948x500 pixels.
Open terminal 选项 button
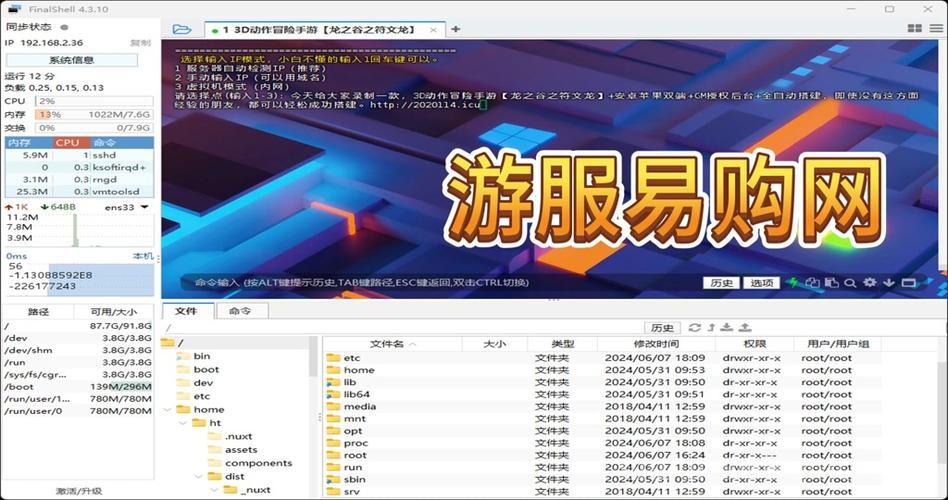click(x=761, y=283)
